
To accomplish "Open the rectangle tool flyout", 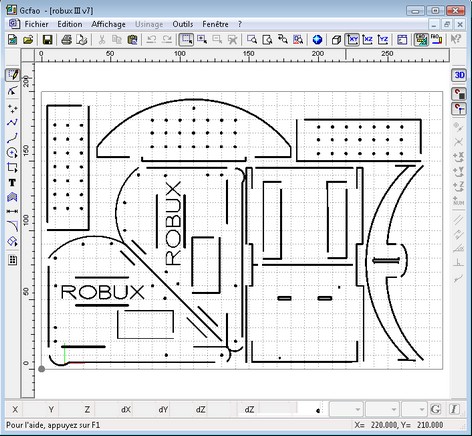I will (12, 168).
